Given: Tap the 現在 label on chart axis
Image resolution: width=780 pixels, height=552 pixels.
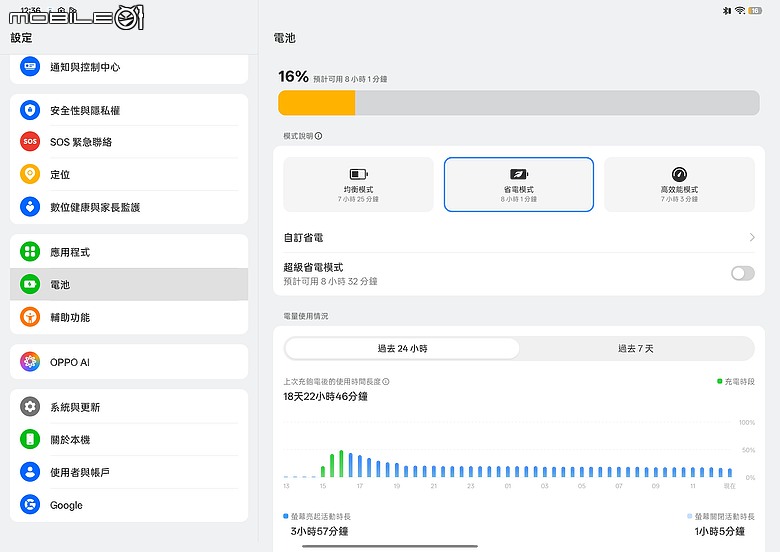Looking at the screenshot, I should tap(729, 486).
